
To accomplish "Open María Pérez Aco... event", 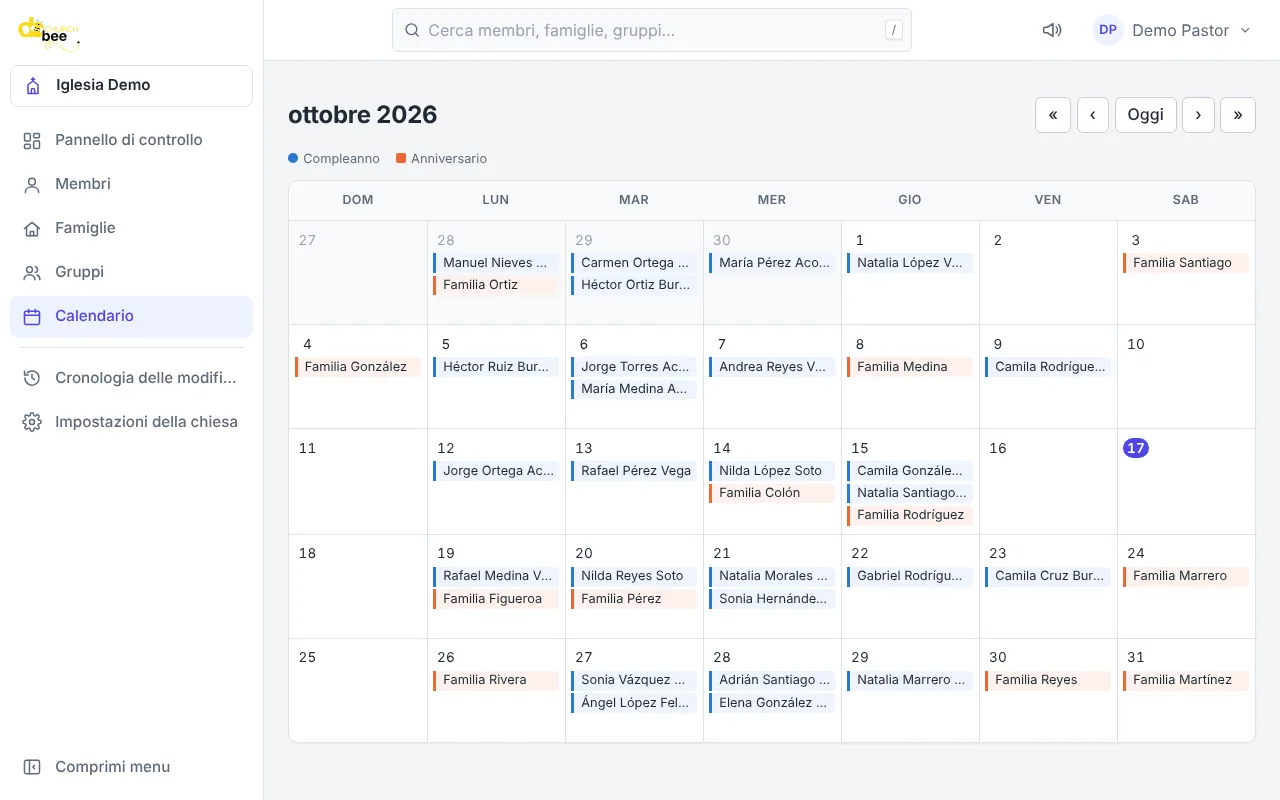I will point(772,263).
